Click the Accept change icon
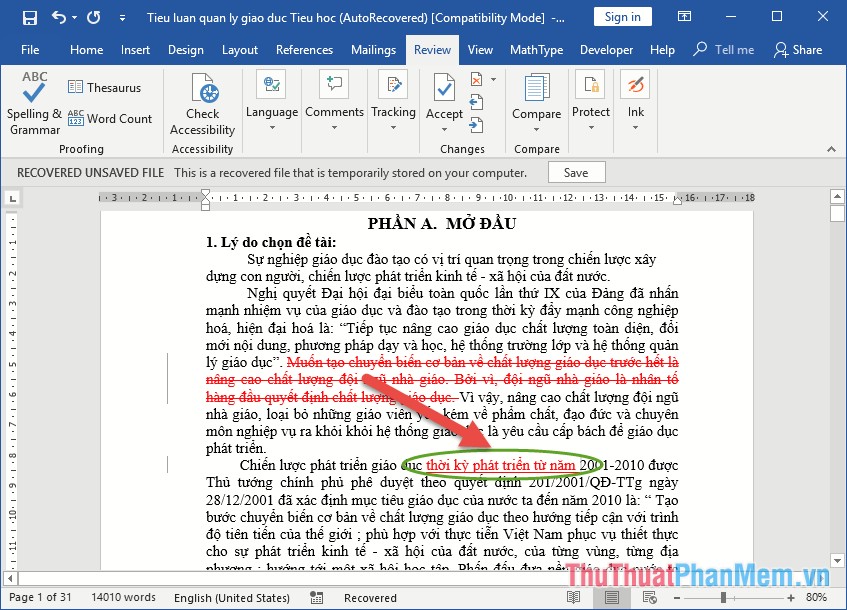Screen dimensions: 847x610 (x=444, y=88)
